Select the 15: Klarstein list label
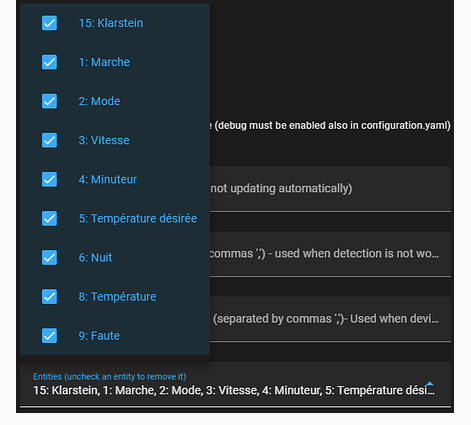 111,23
